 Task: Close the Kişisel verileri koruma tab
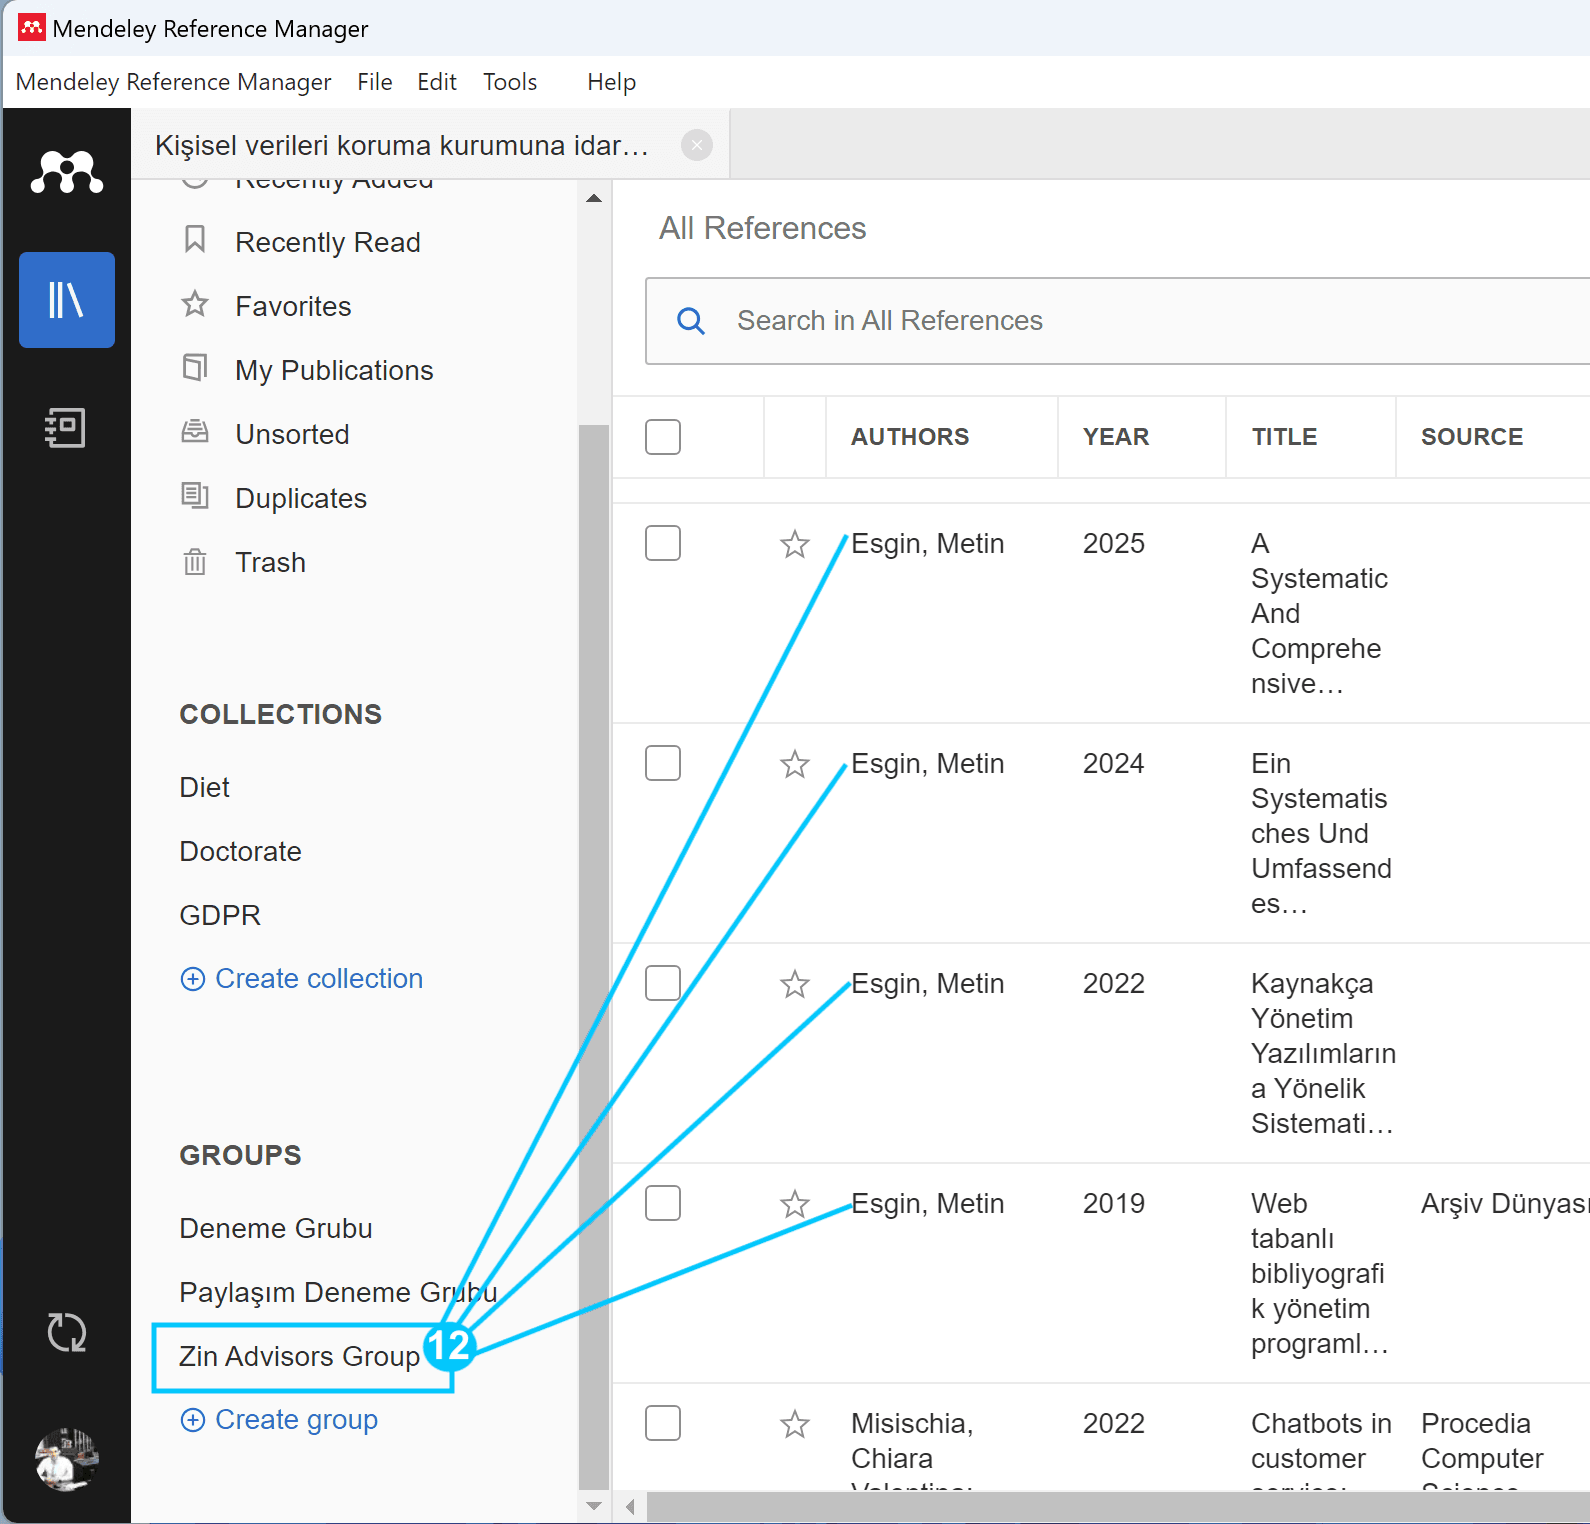pos(697,145)
